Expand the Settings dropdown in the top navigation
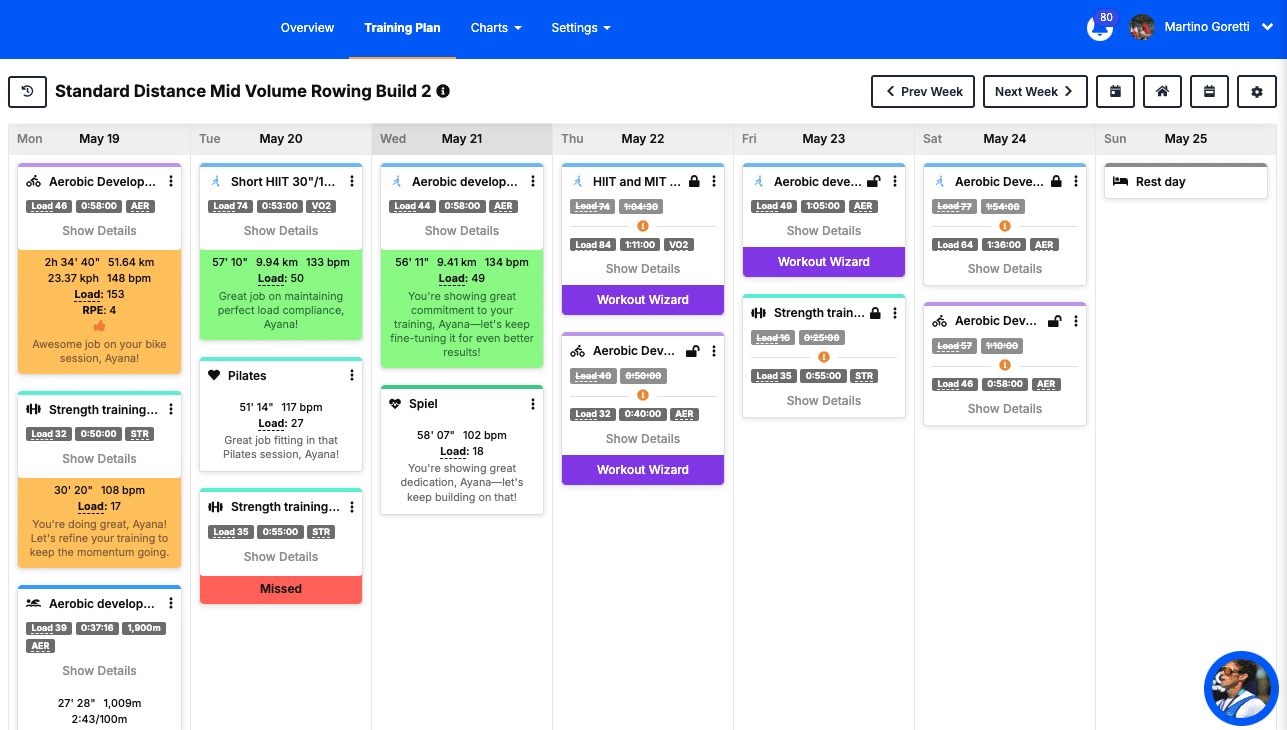Viewport: 1287px width, 730px height. click(581, 28)
